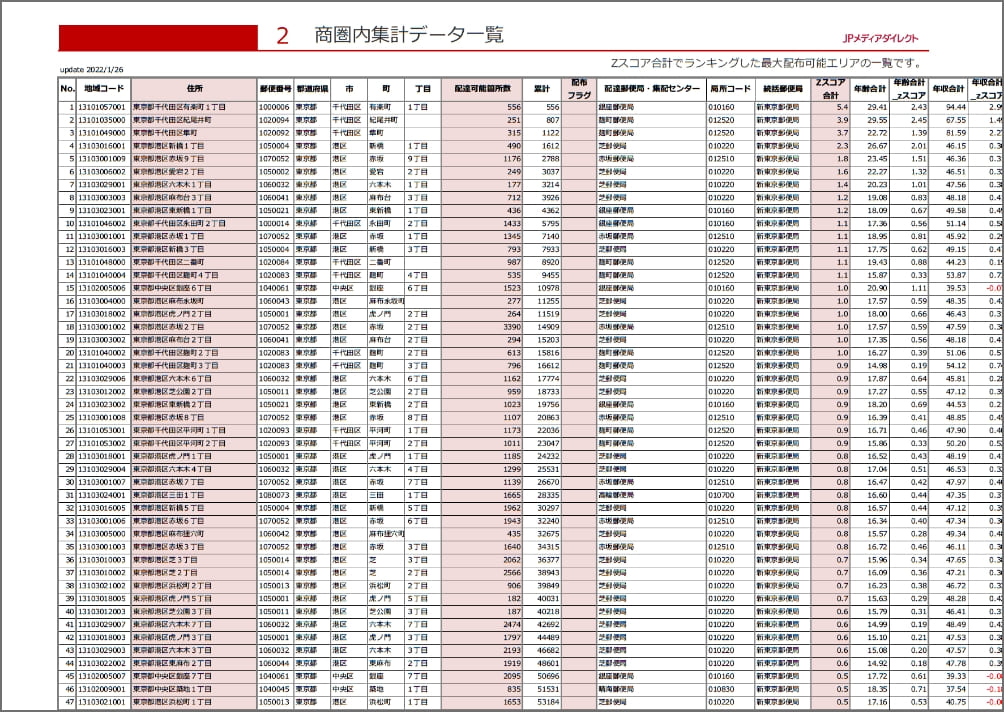Select the Zスコア合計 column header
Screen dimensions: 1004x712
click(830, 88)
